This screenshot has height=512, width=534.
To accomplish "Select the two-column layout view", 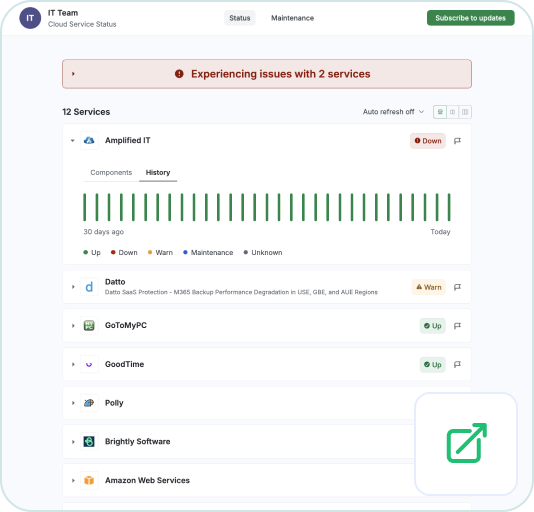I will (452, 112).
